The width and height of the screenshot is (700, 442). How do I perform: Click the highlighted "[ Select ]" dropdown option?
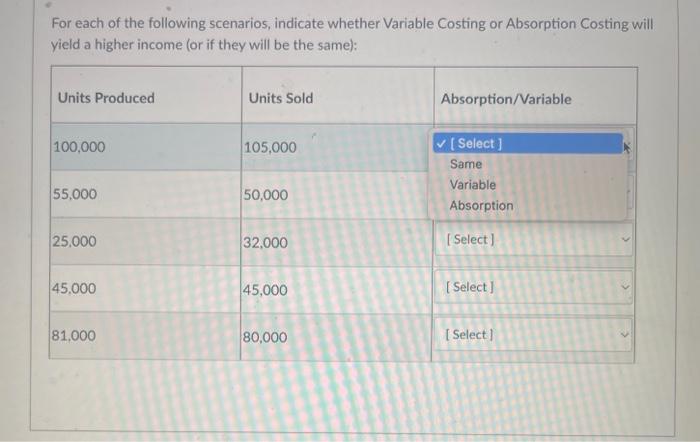coord(528,143)
